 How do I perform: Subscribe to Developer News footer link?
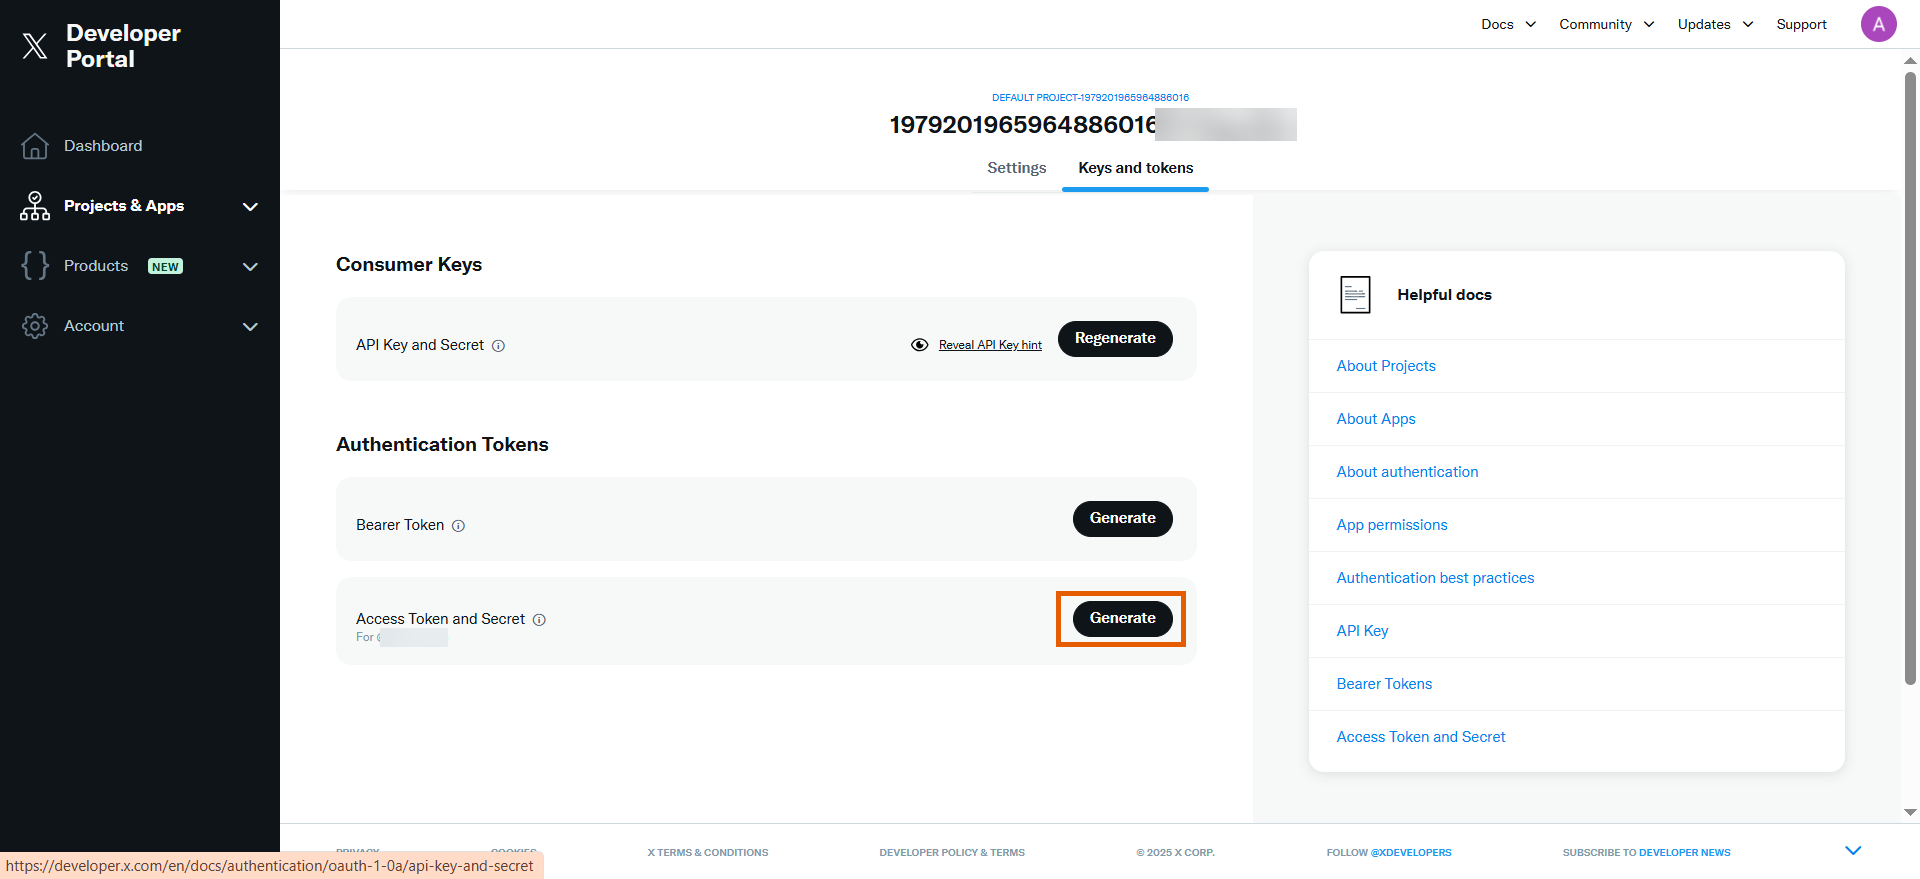coord(1685,853)
